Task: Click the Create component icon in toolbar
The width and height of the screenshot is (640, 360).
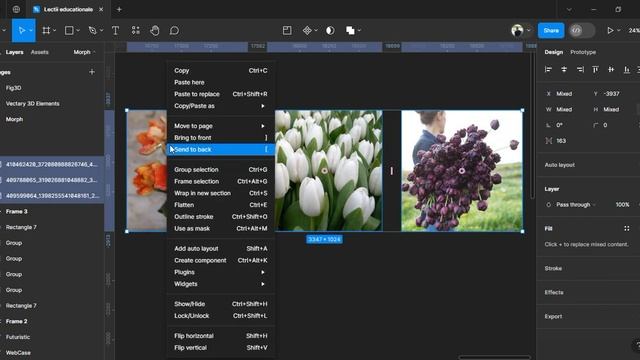Action: 307,30
